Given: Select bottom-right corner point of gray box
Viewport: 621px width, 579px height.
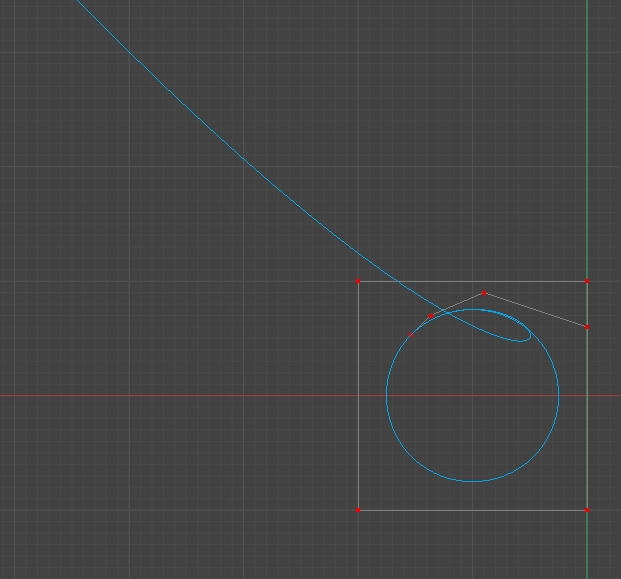Looking at the screenshot, I should pos(587,510).
